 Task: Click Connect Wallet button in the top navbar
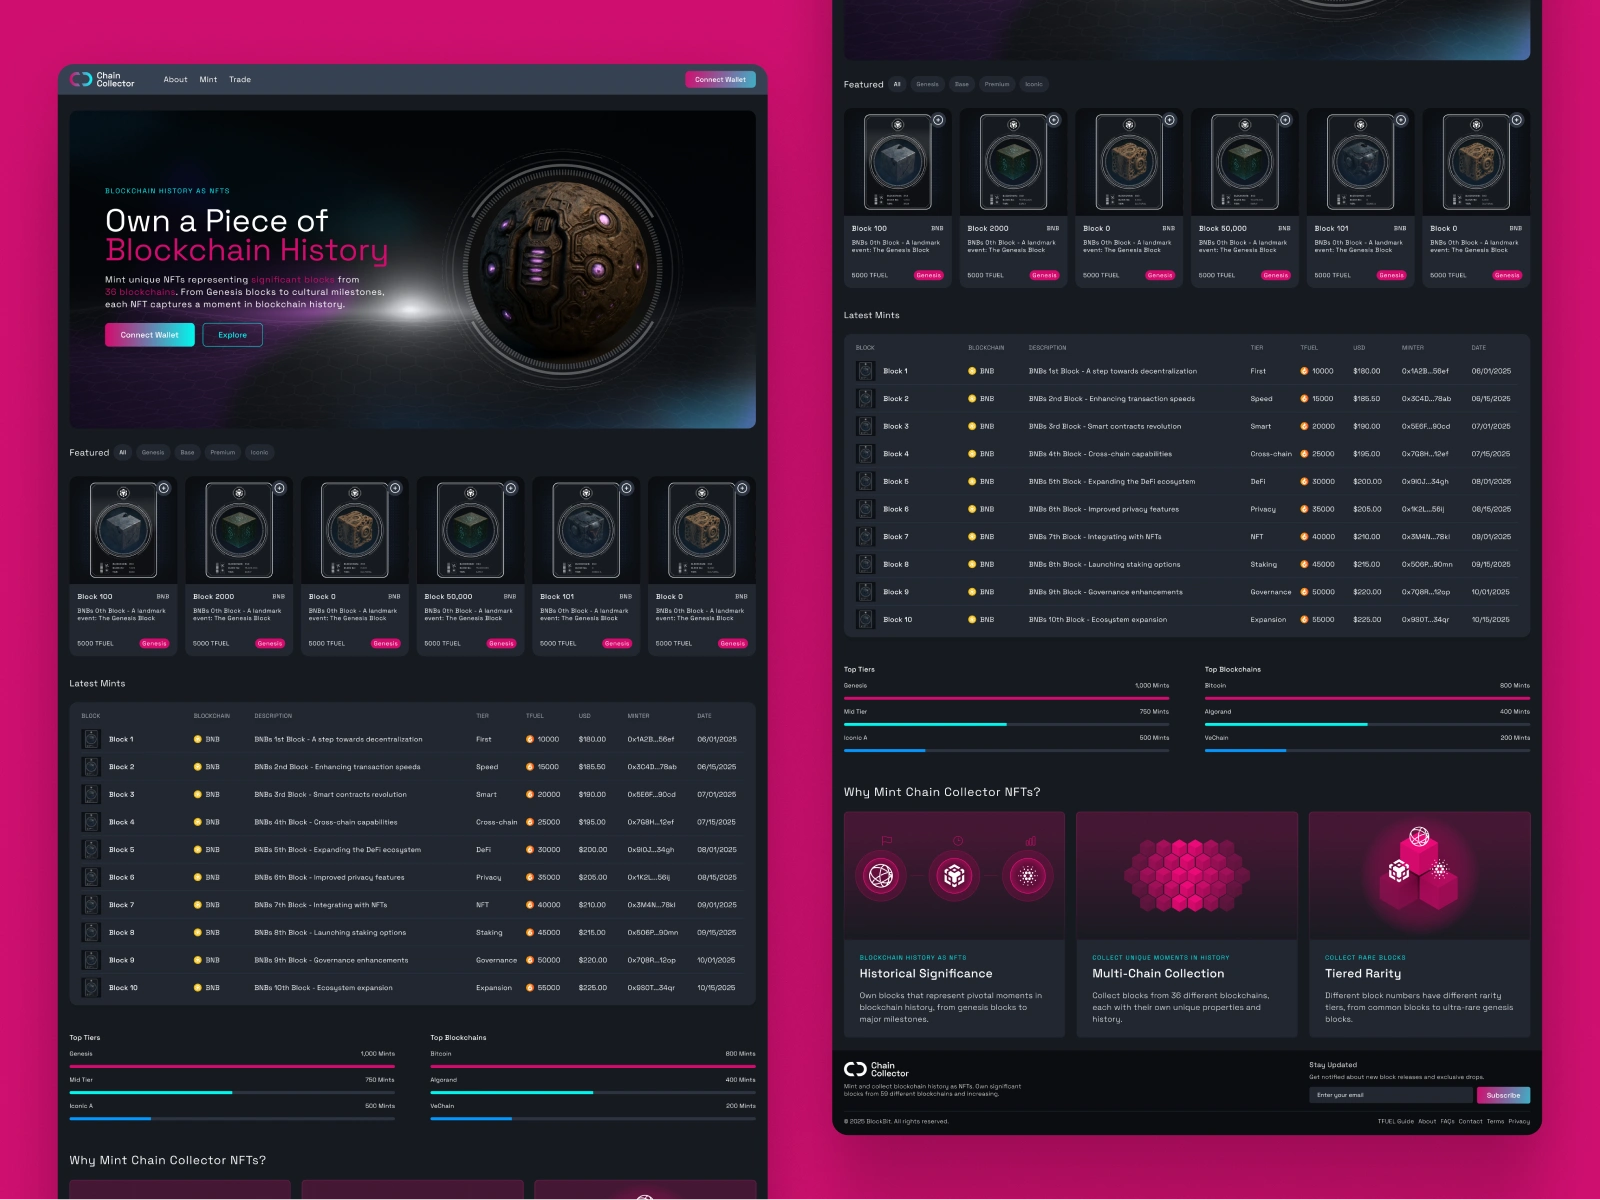[x=720, y=80]
